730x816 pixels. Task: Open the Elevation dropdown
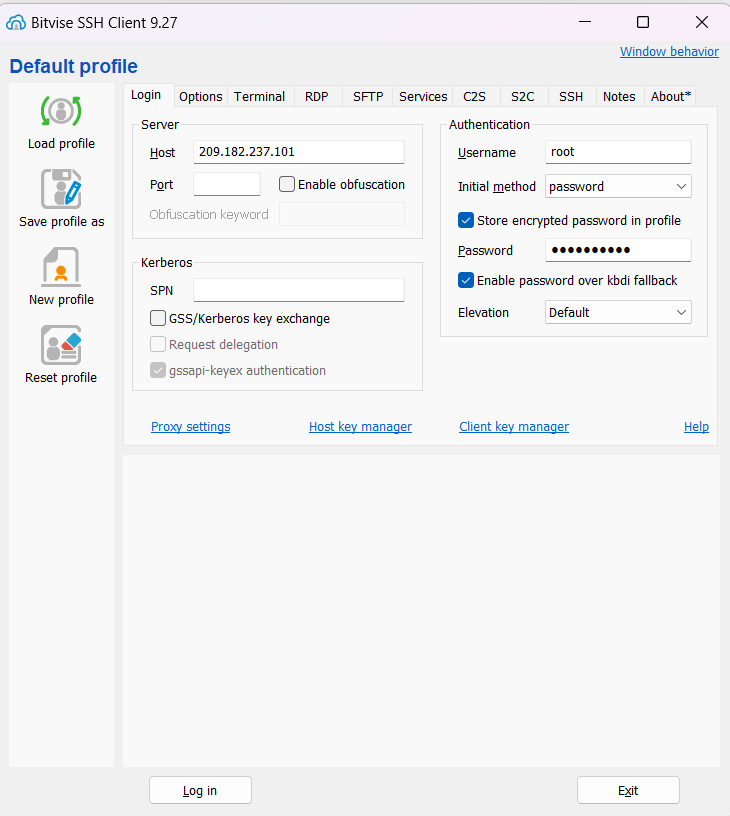618,312
